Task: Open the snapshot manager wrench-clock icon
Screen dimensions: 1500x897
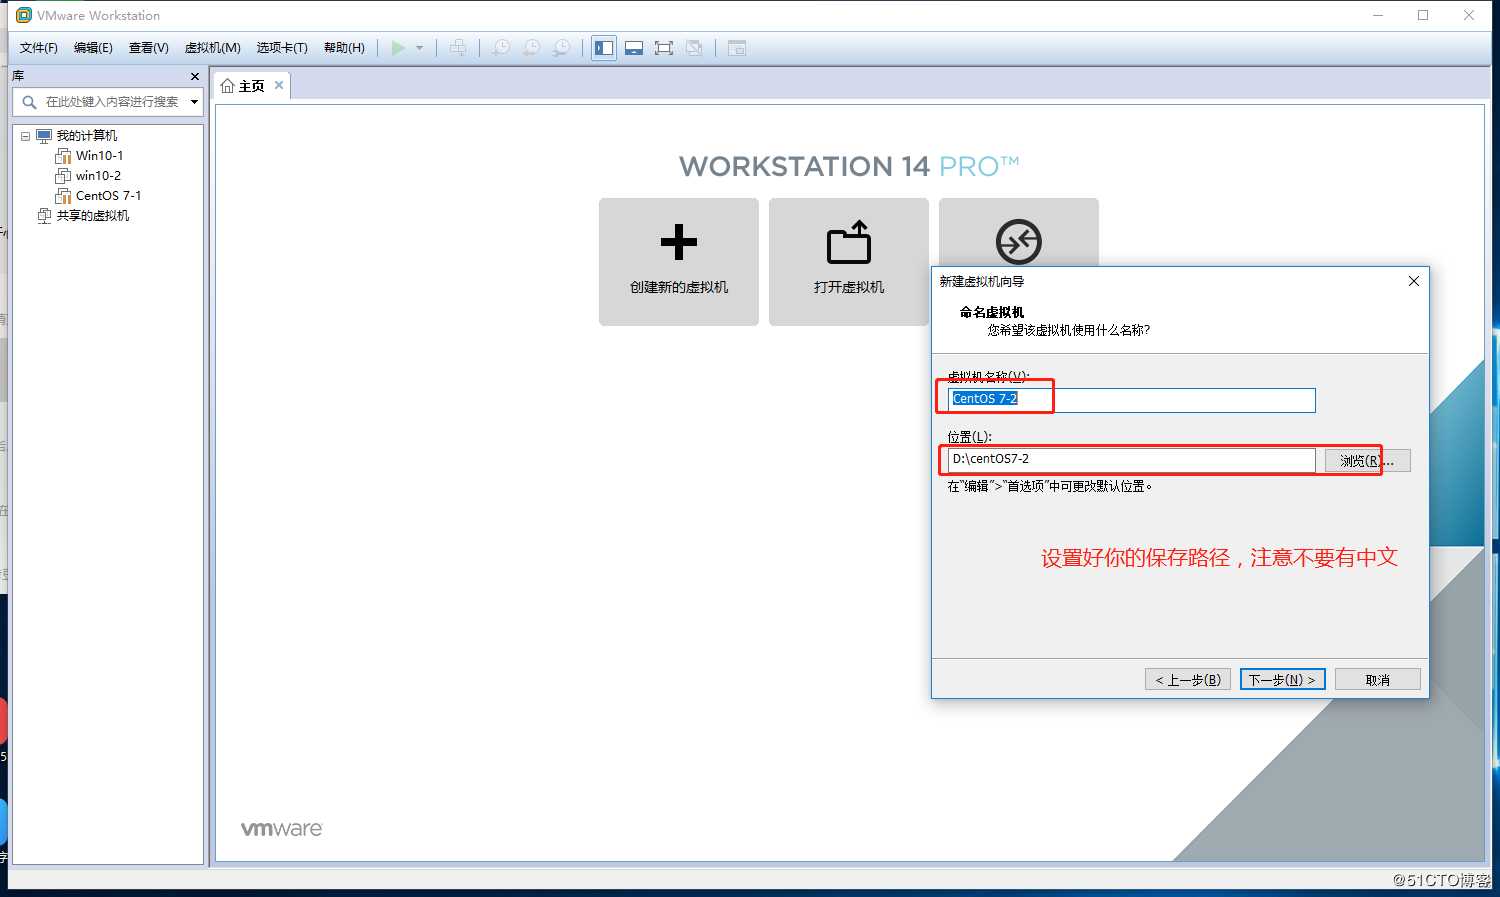Action: [x=562, y=48]
